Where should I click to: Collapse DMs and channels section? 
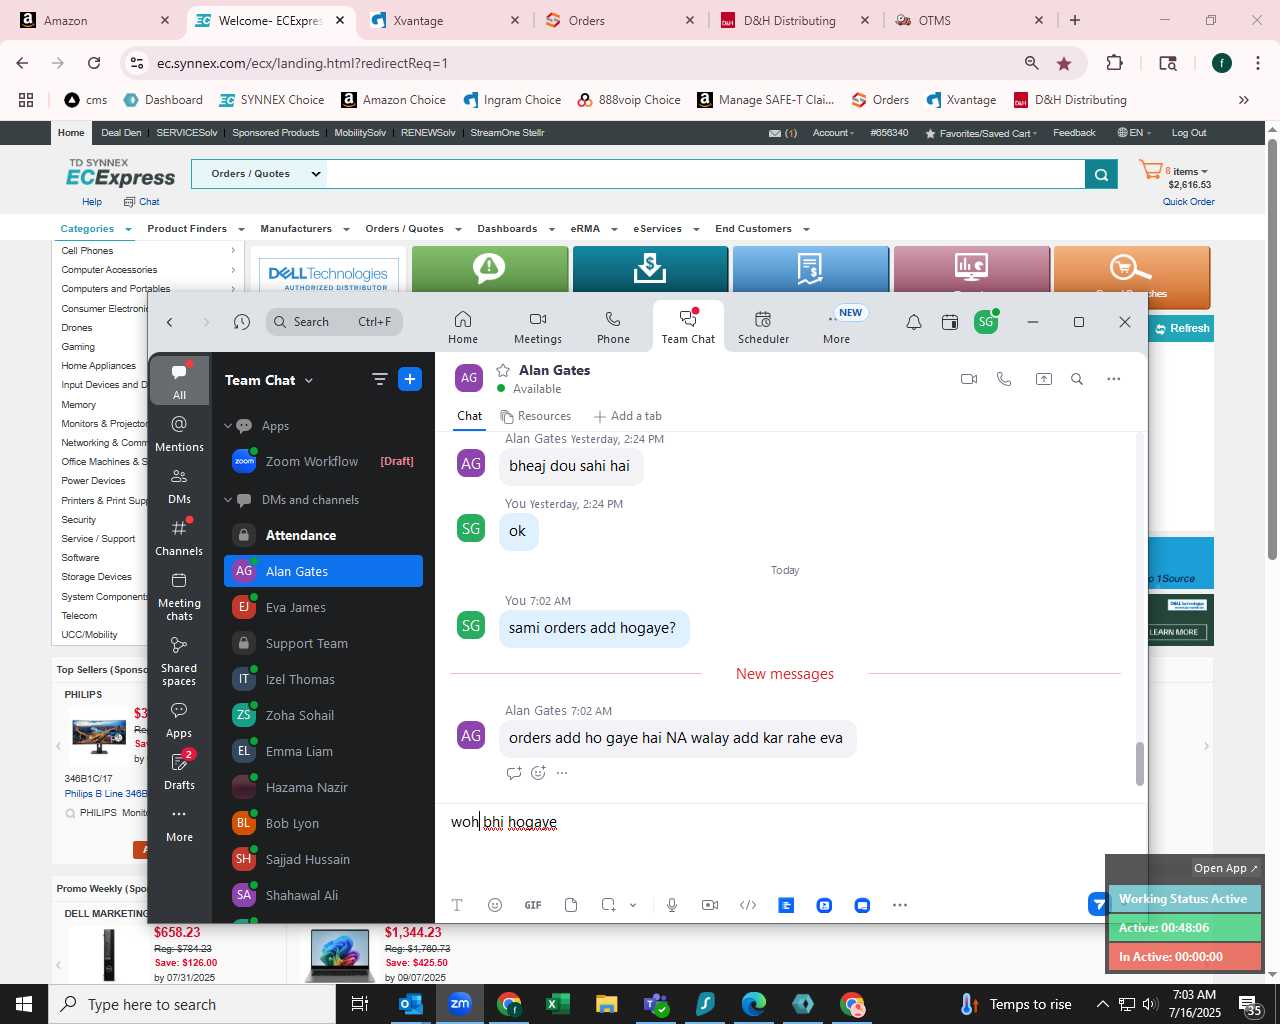[228, 500]
